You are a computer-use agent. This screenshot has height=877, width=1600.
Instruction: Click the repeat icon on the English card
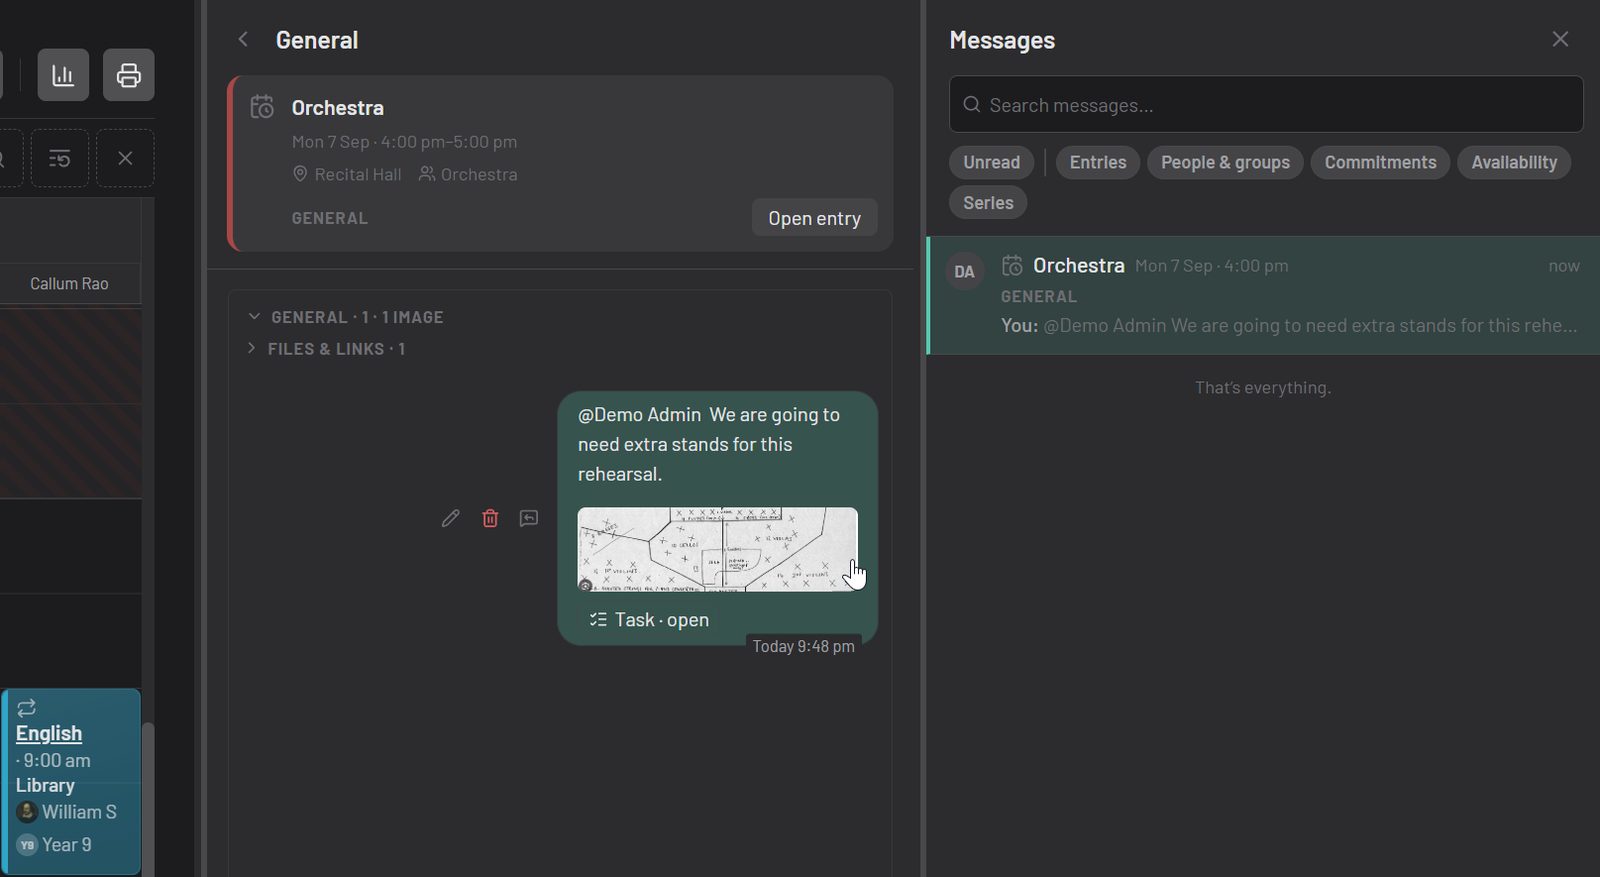[27, 707]
